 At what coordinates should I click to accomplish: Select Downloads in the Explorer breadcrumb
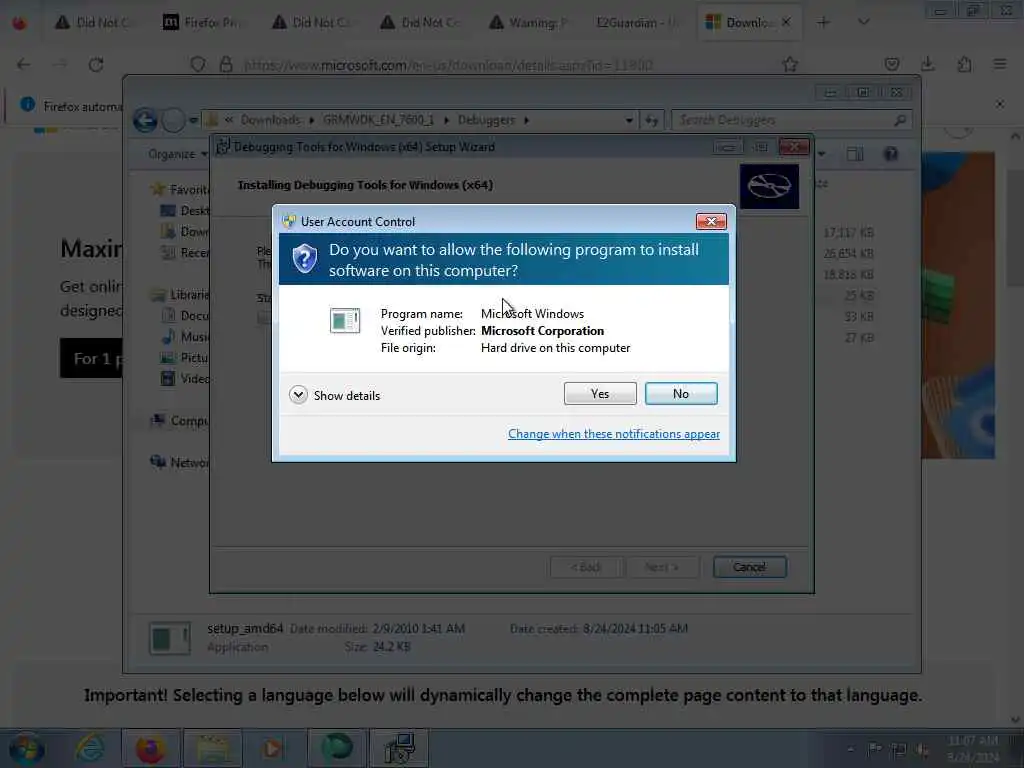(x=270, y=120)
